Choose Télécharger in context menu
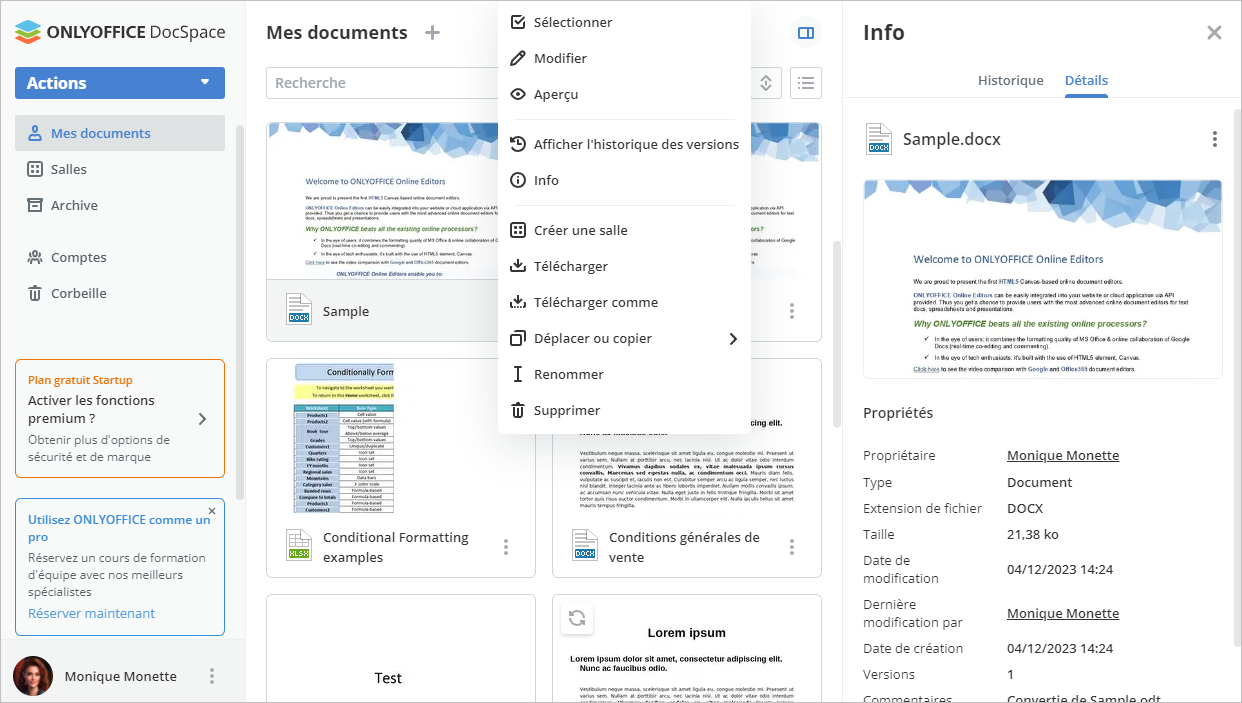Image resolution: width=1242 pixels, height=703 pixels. (624, 266)
